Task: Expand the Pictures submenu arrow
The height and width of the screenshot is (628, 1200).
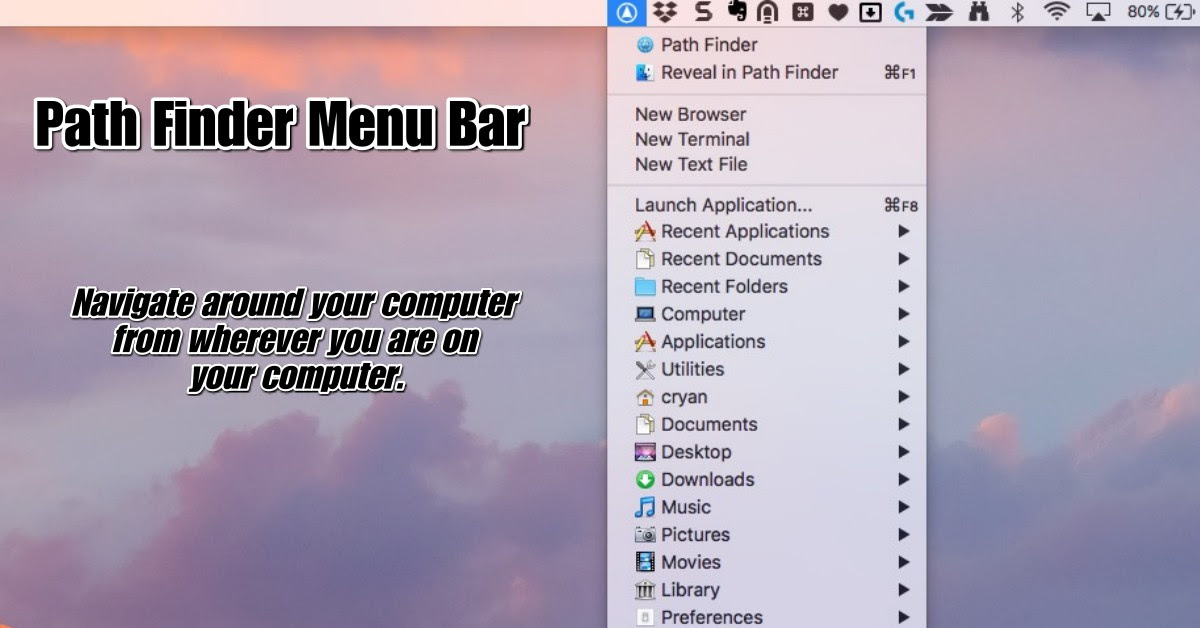Action: (904, 535)
